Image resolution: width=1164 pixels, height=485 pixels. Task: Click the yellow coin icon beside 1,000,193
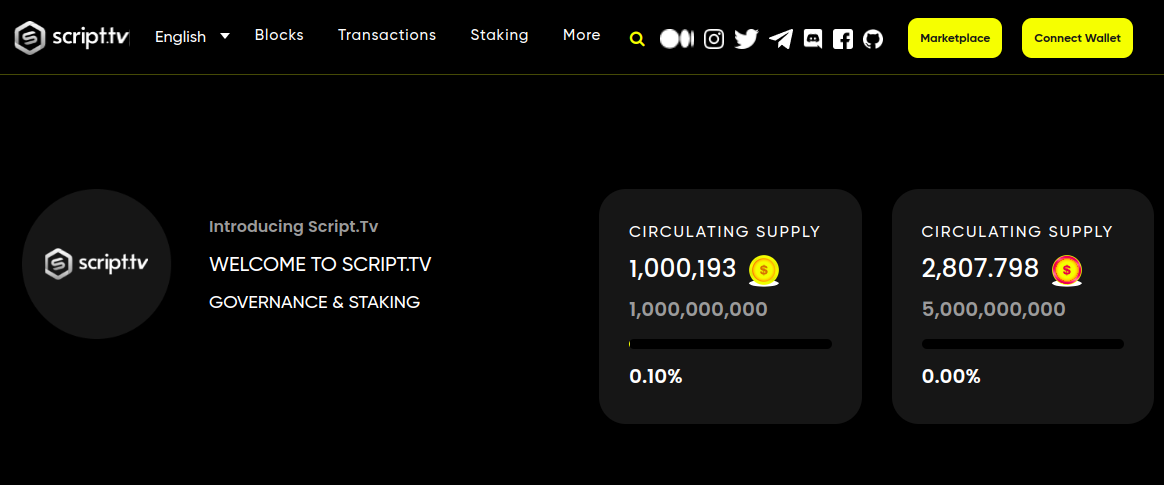click(x=764, y=269)
